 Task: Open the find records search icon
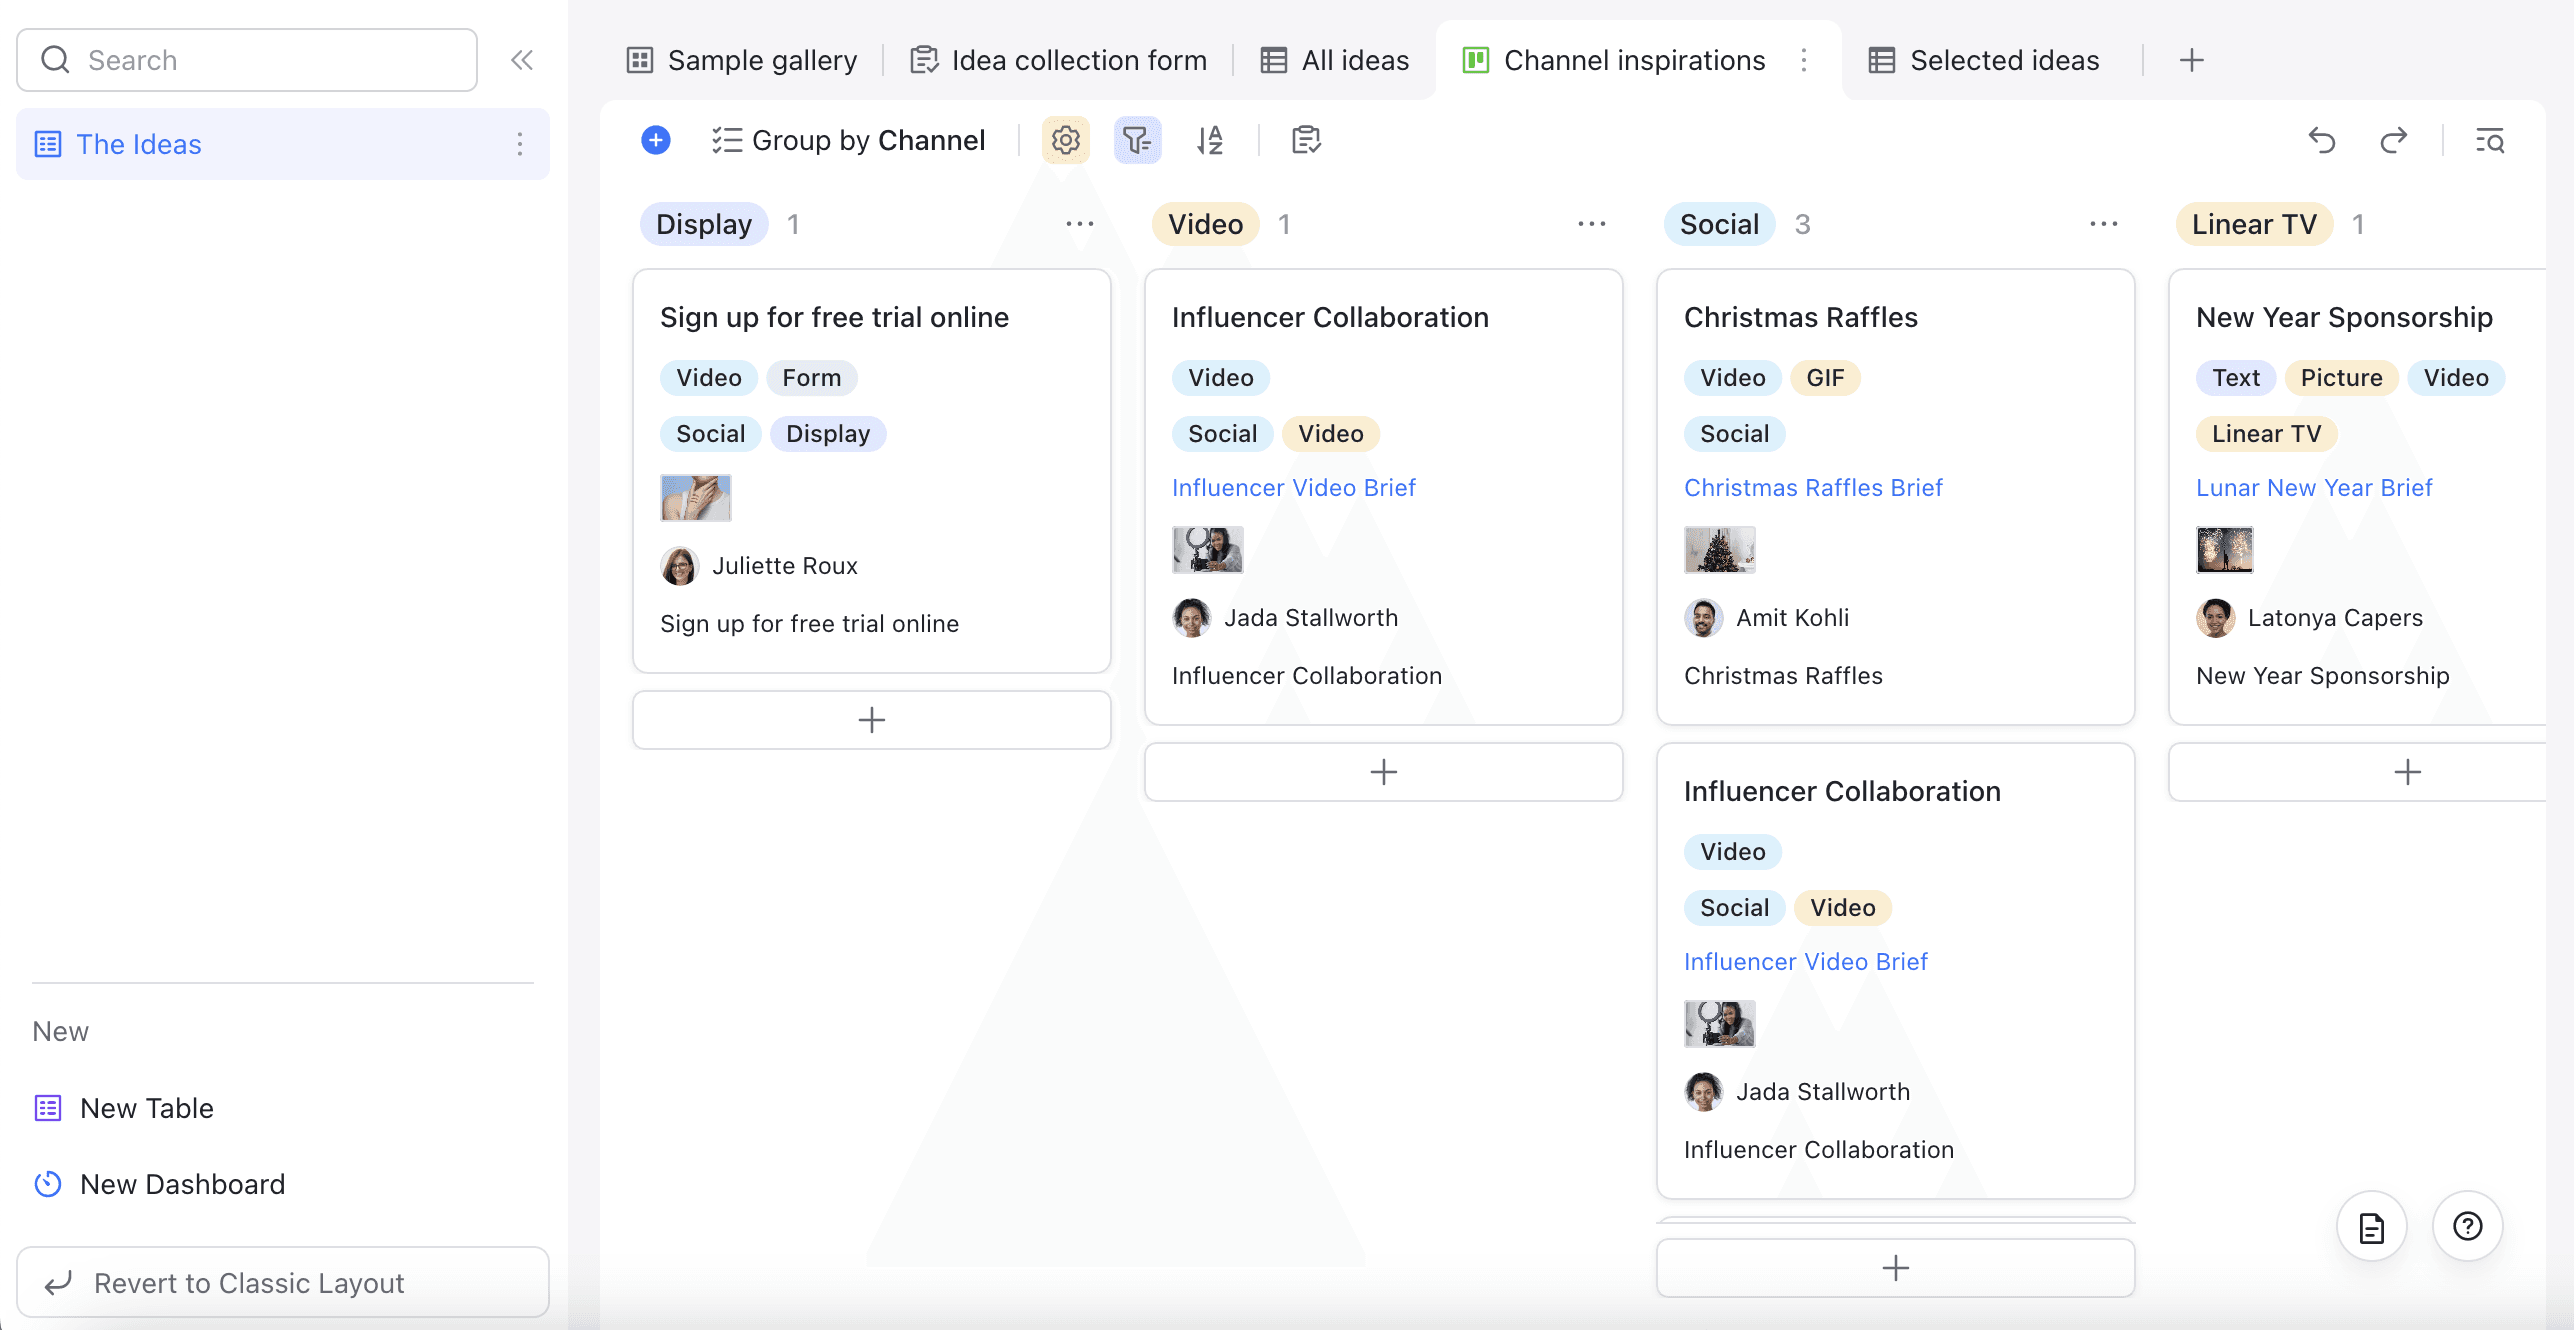(2490, 140)
